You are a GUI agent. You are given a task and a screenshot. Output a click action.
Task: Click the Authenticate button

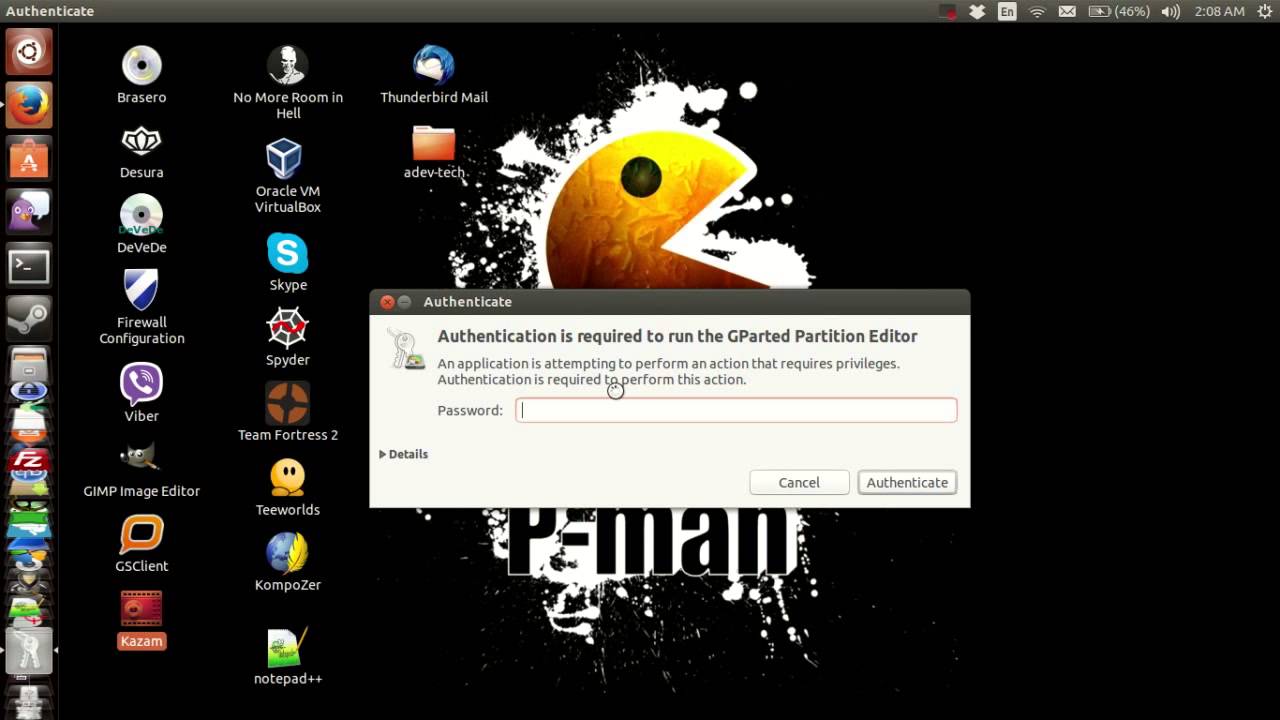(x=907, y=482)
